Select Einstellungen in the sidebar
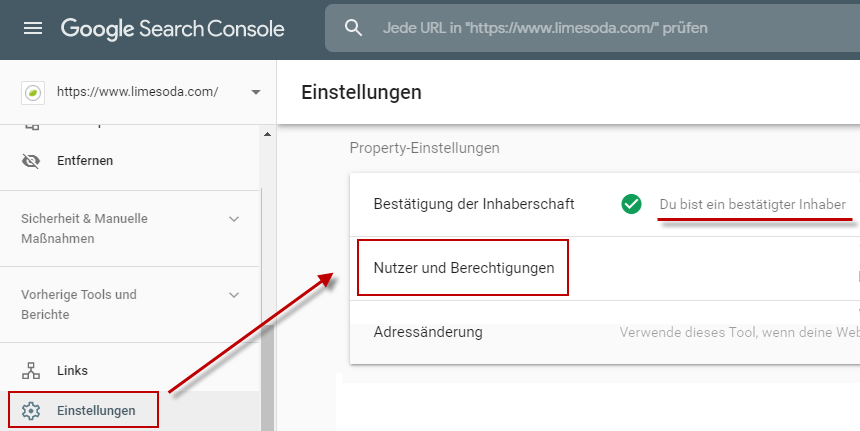The image size is (860, 431). click(96, 410)
